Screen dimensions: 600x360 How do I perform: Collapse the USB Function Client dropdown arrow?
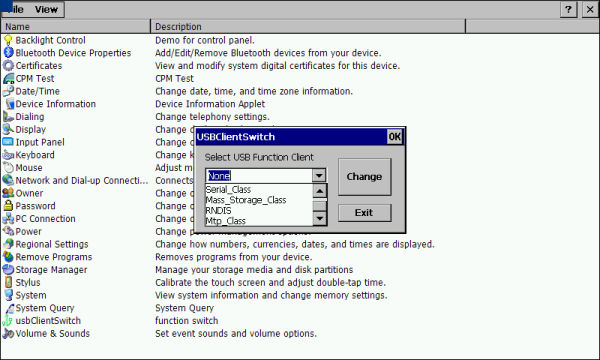[319, 176]
